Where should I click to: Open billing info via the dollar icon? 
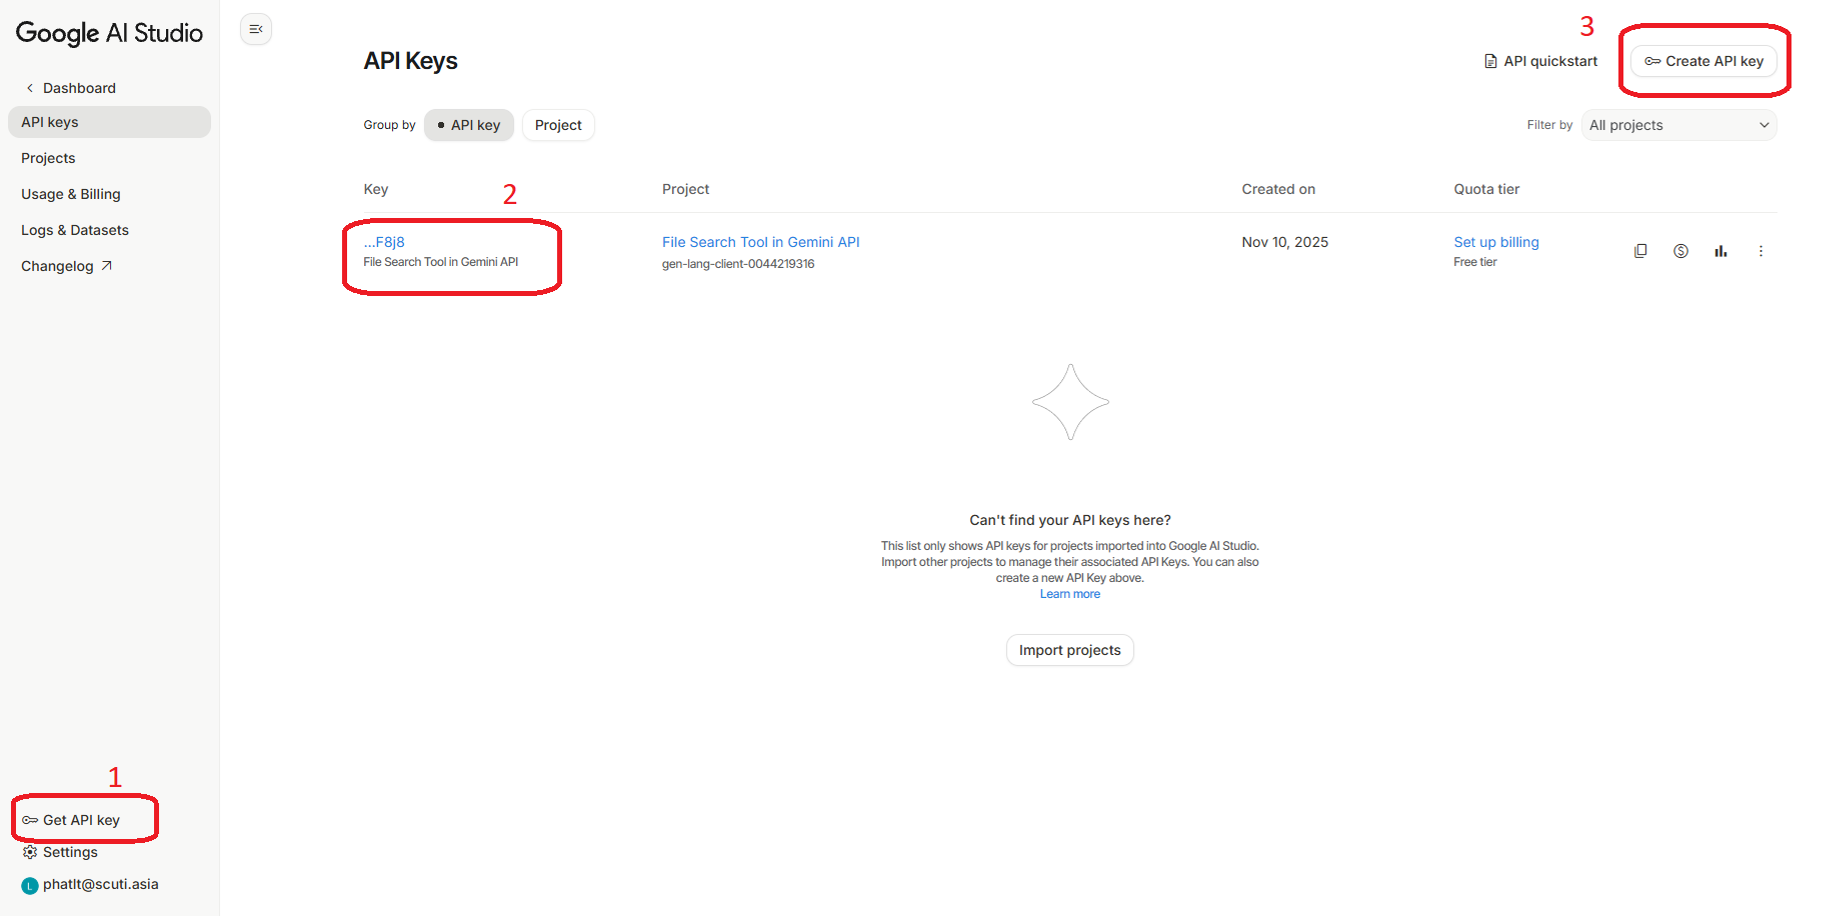click(1680, 250)
